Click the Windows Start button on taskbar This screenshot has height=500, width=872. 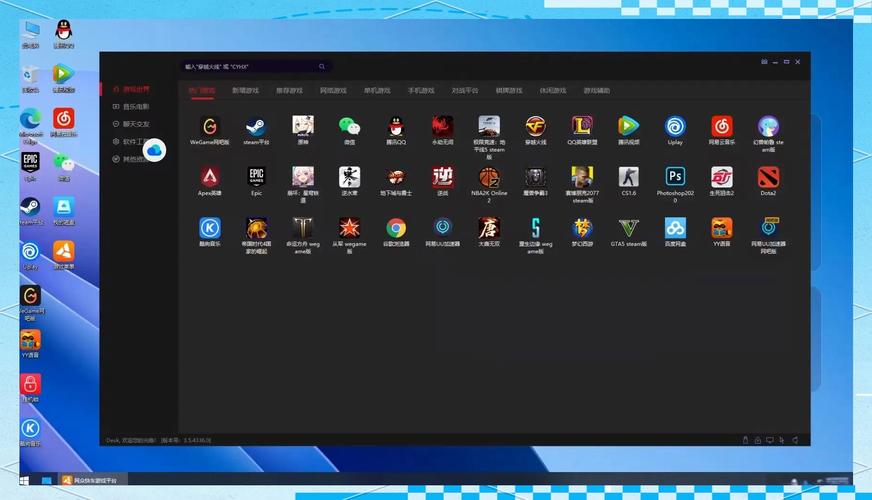pyautogui.click(x=46, y=481)
